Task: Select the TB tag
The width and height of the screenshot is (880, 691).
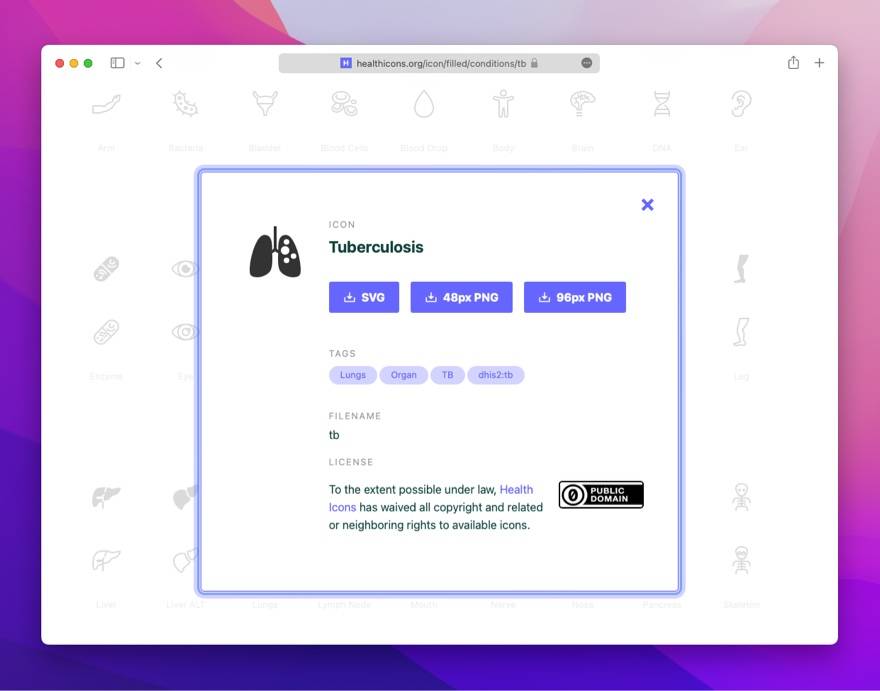Action: (447, 375)
